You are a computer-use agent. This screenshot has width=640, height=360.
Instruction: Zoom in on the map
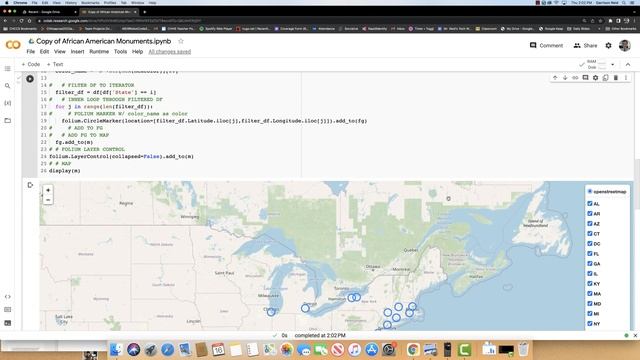click(x=48, y=190)
